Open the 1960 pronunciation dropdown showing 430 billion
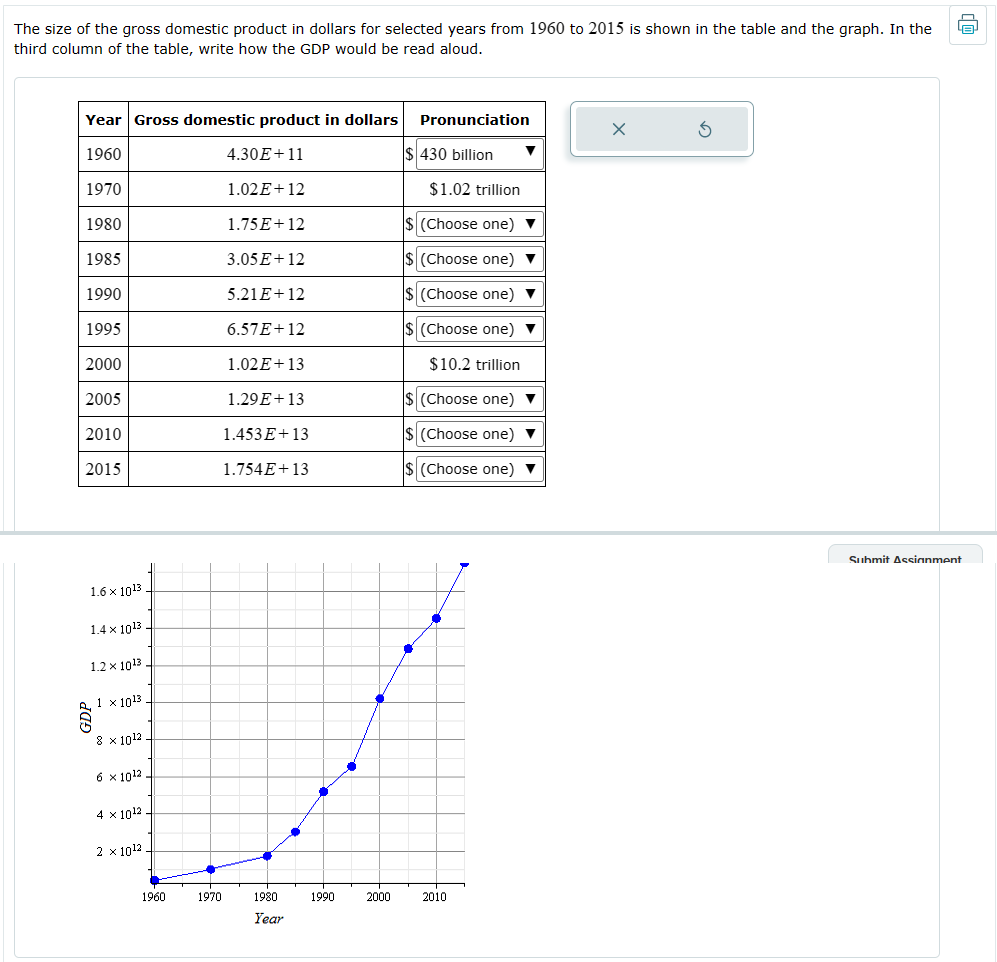The width and height of the screenshot is (997, 962). [480, 154]
